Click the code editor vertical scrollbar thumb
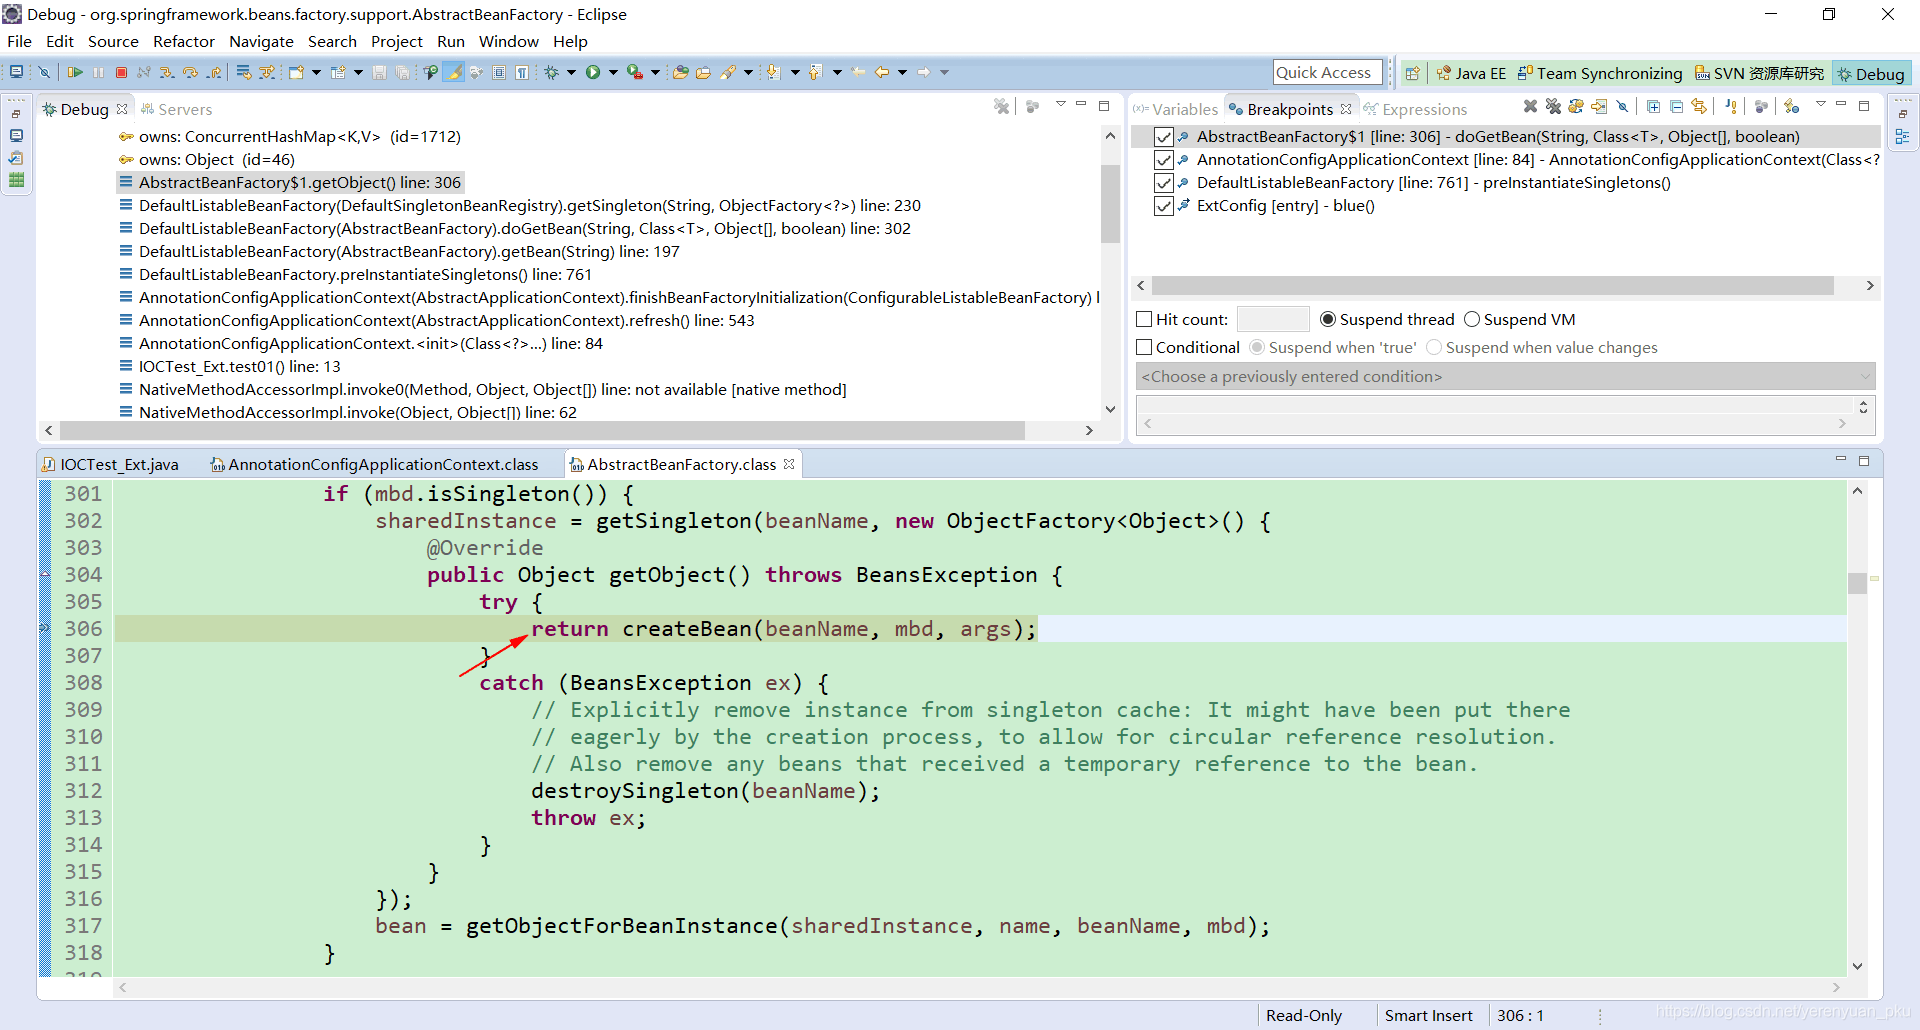 tap(1857, 582)
